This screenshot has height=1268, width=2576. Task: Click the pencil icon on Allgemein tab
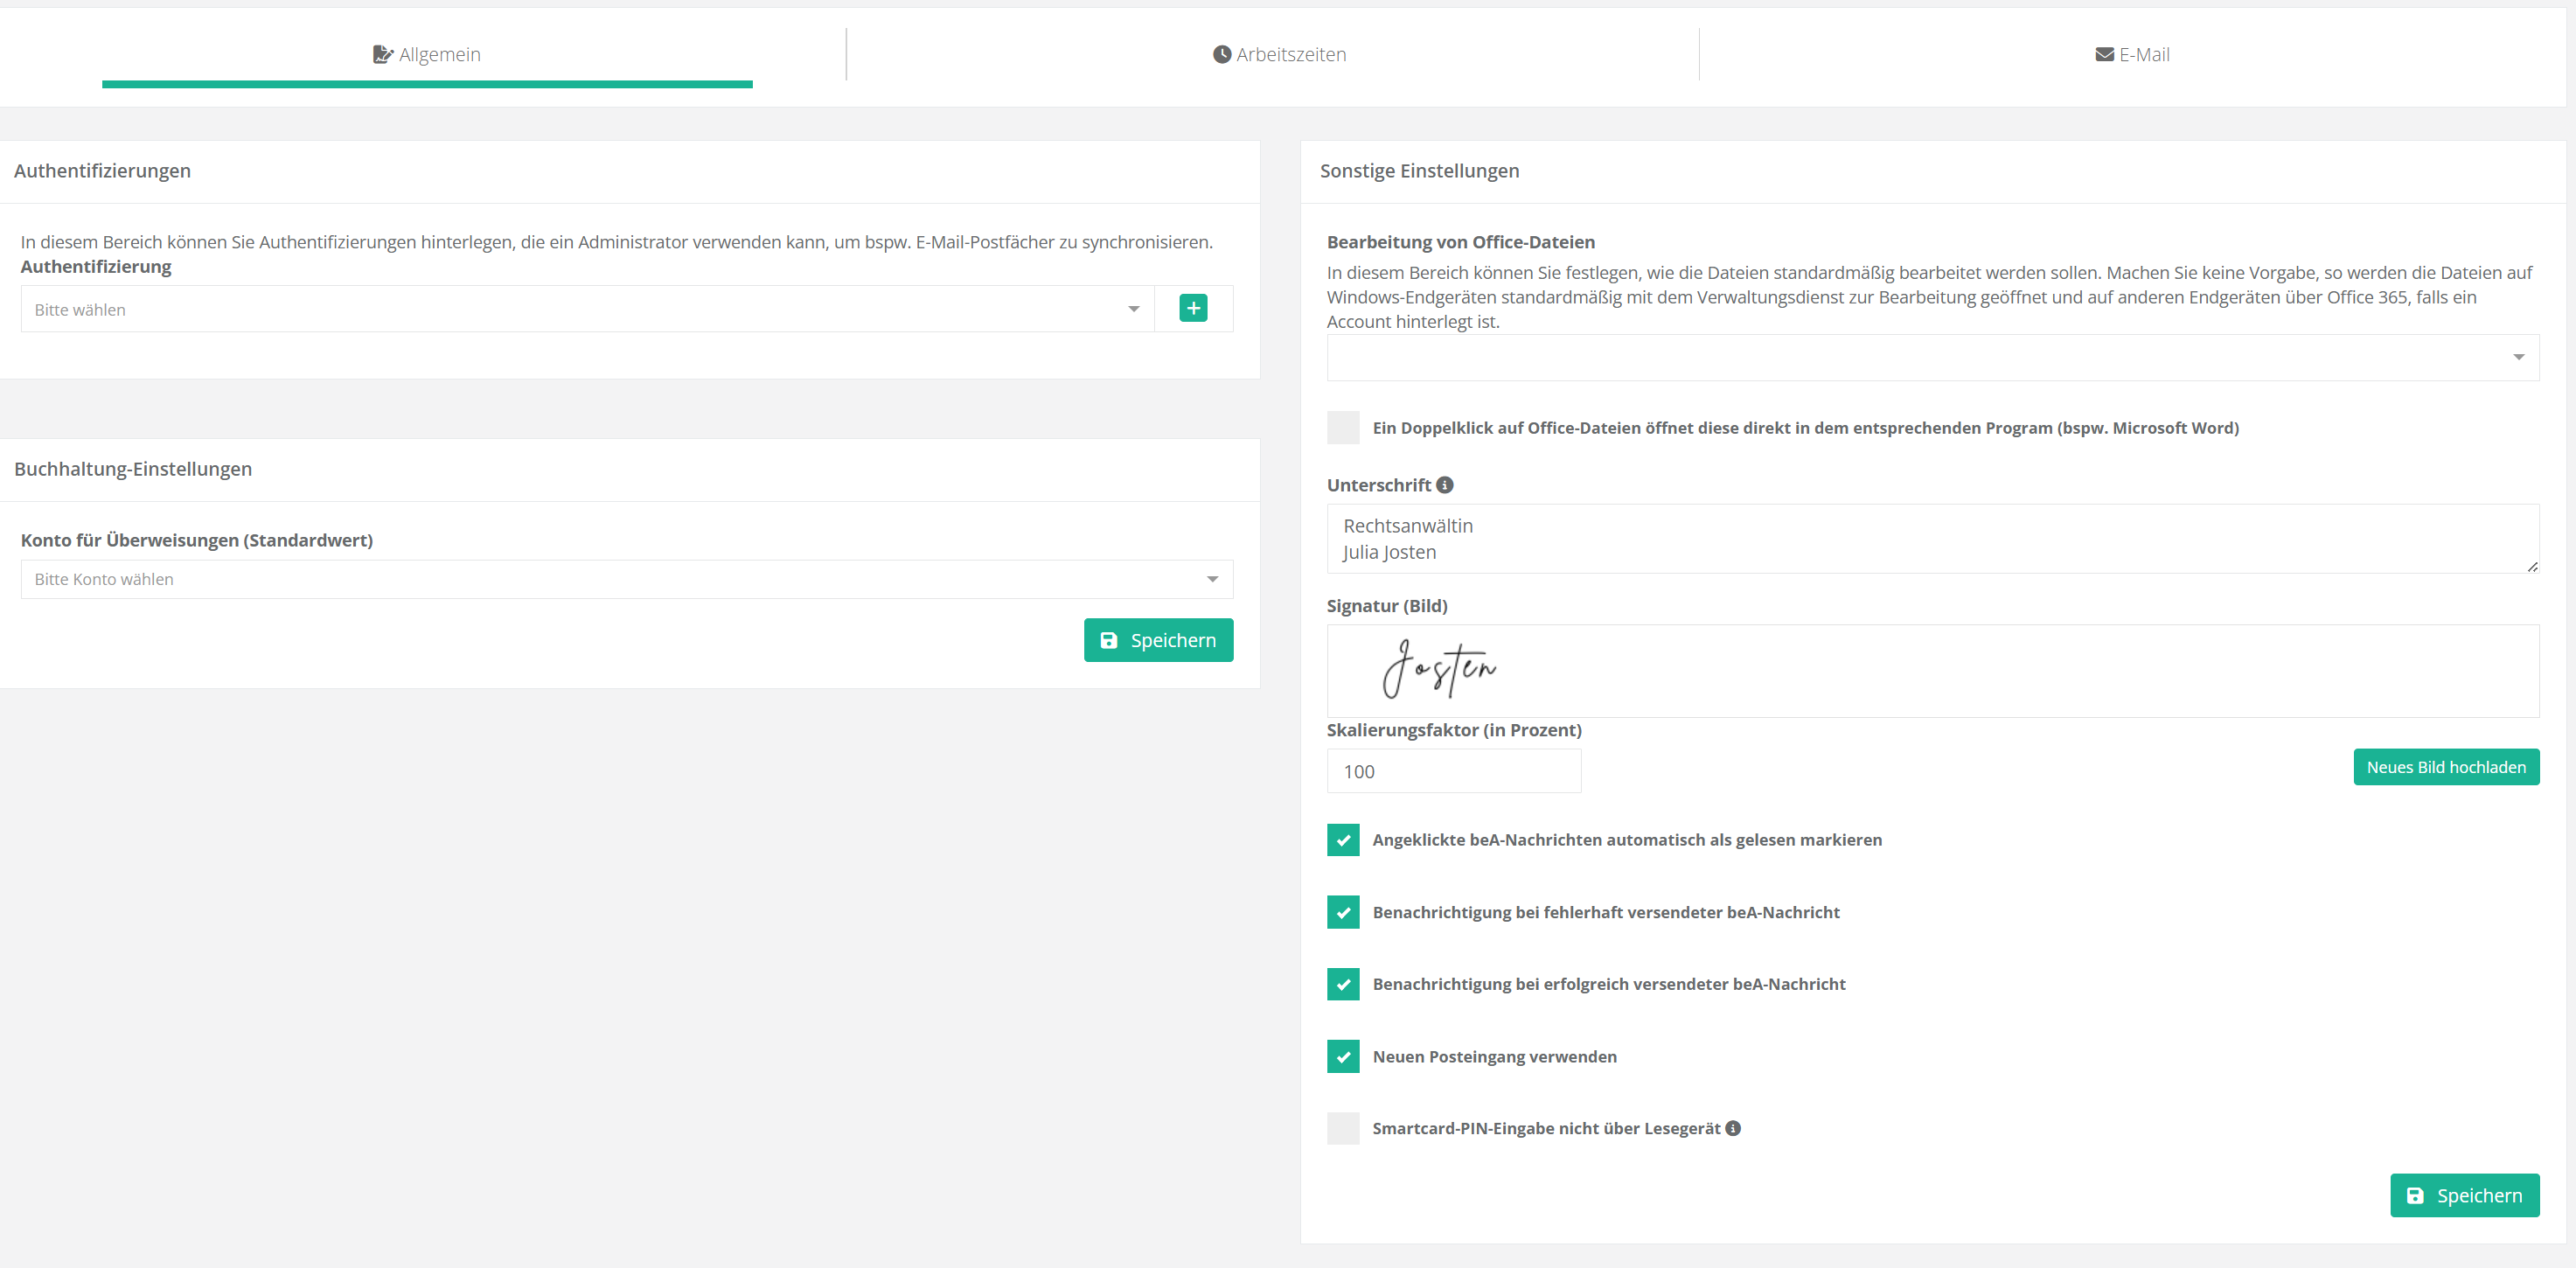[382, 54]
